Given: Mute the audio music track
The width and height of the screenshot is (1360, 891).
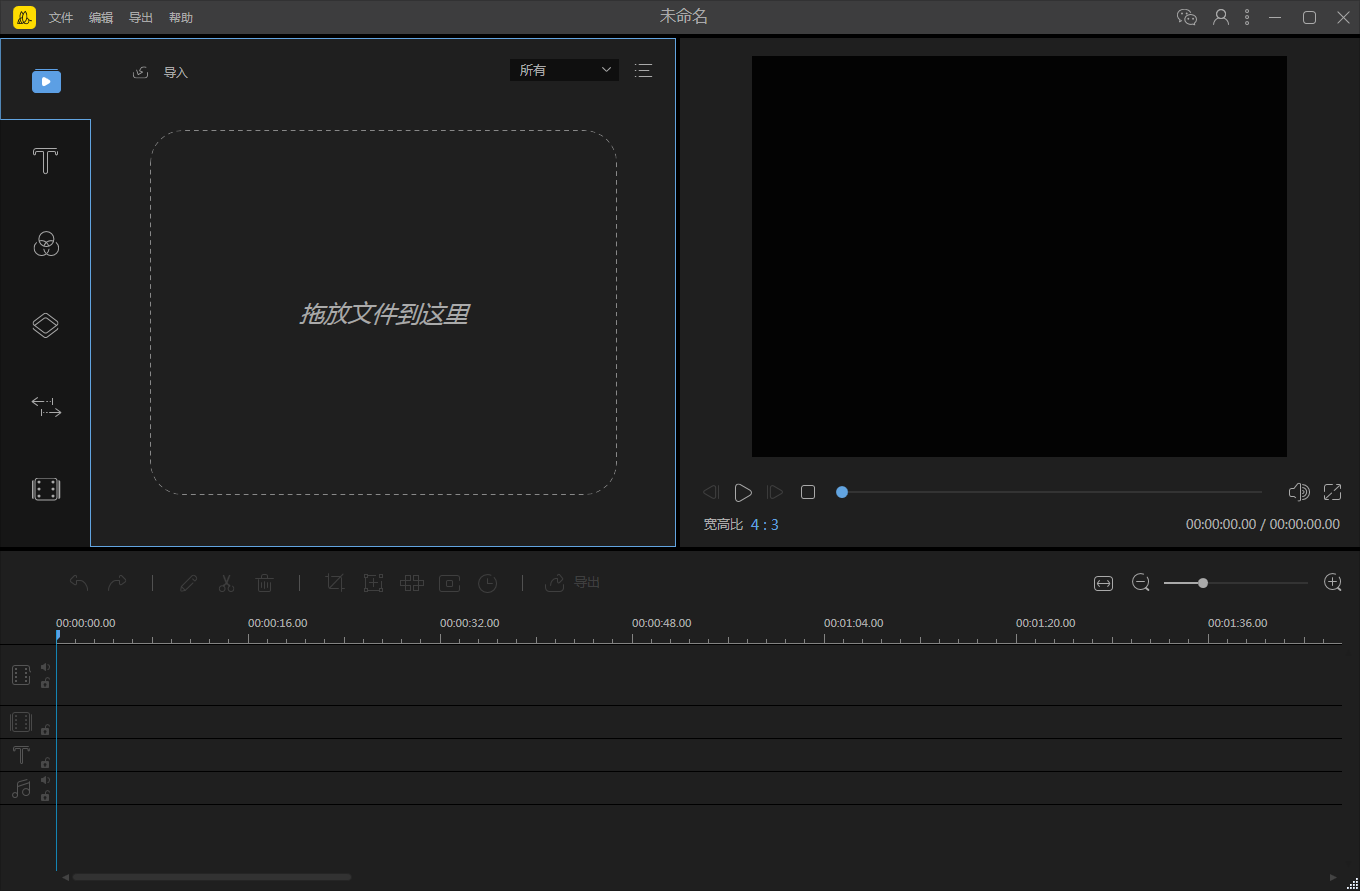Looking at the screenshot, I should [x=45, y=780].
